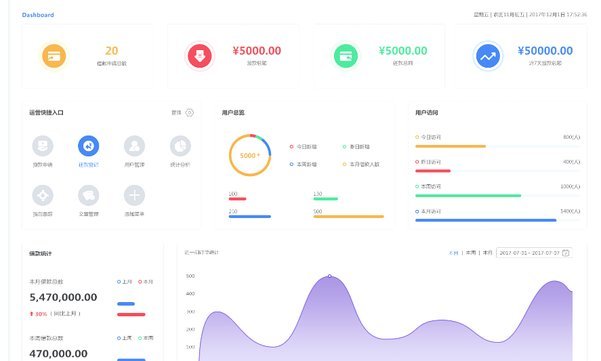Open the grey tag-shaped quick entry icon in the bottom row
Screen dimensions: 601x361
tap(89, 195)
